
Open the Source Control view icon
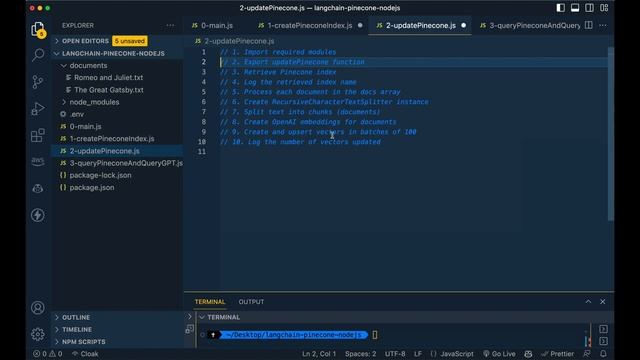point(38,82)
